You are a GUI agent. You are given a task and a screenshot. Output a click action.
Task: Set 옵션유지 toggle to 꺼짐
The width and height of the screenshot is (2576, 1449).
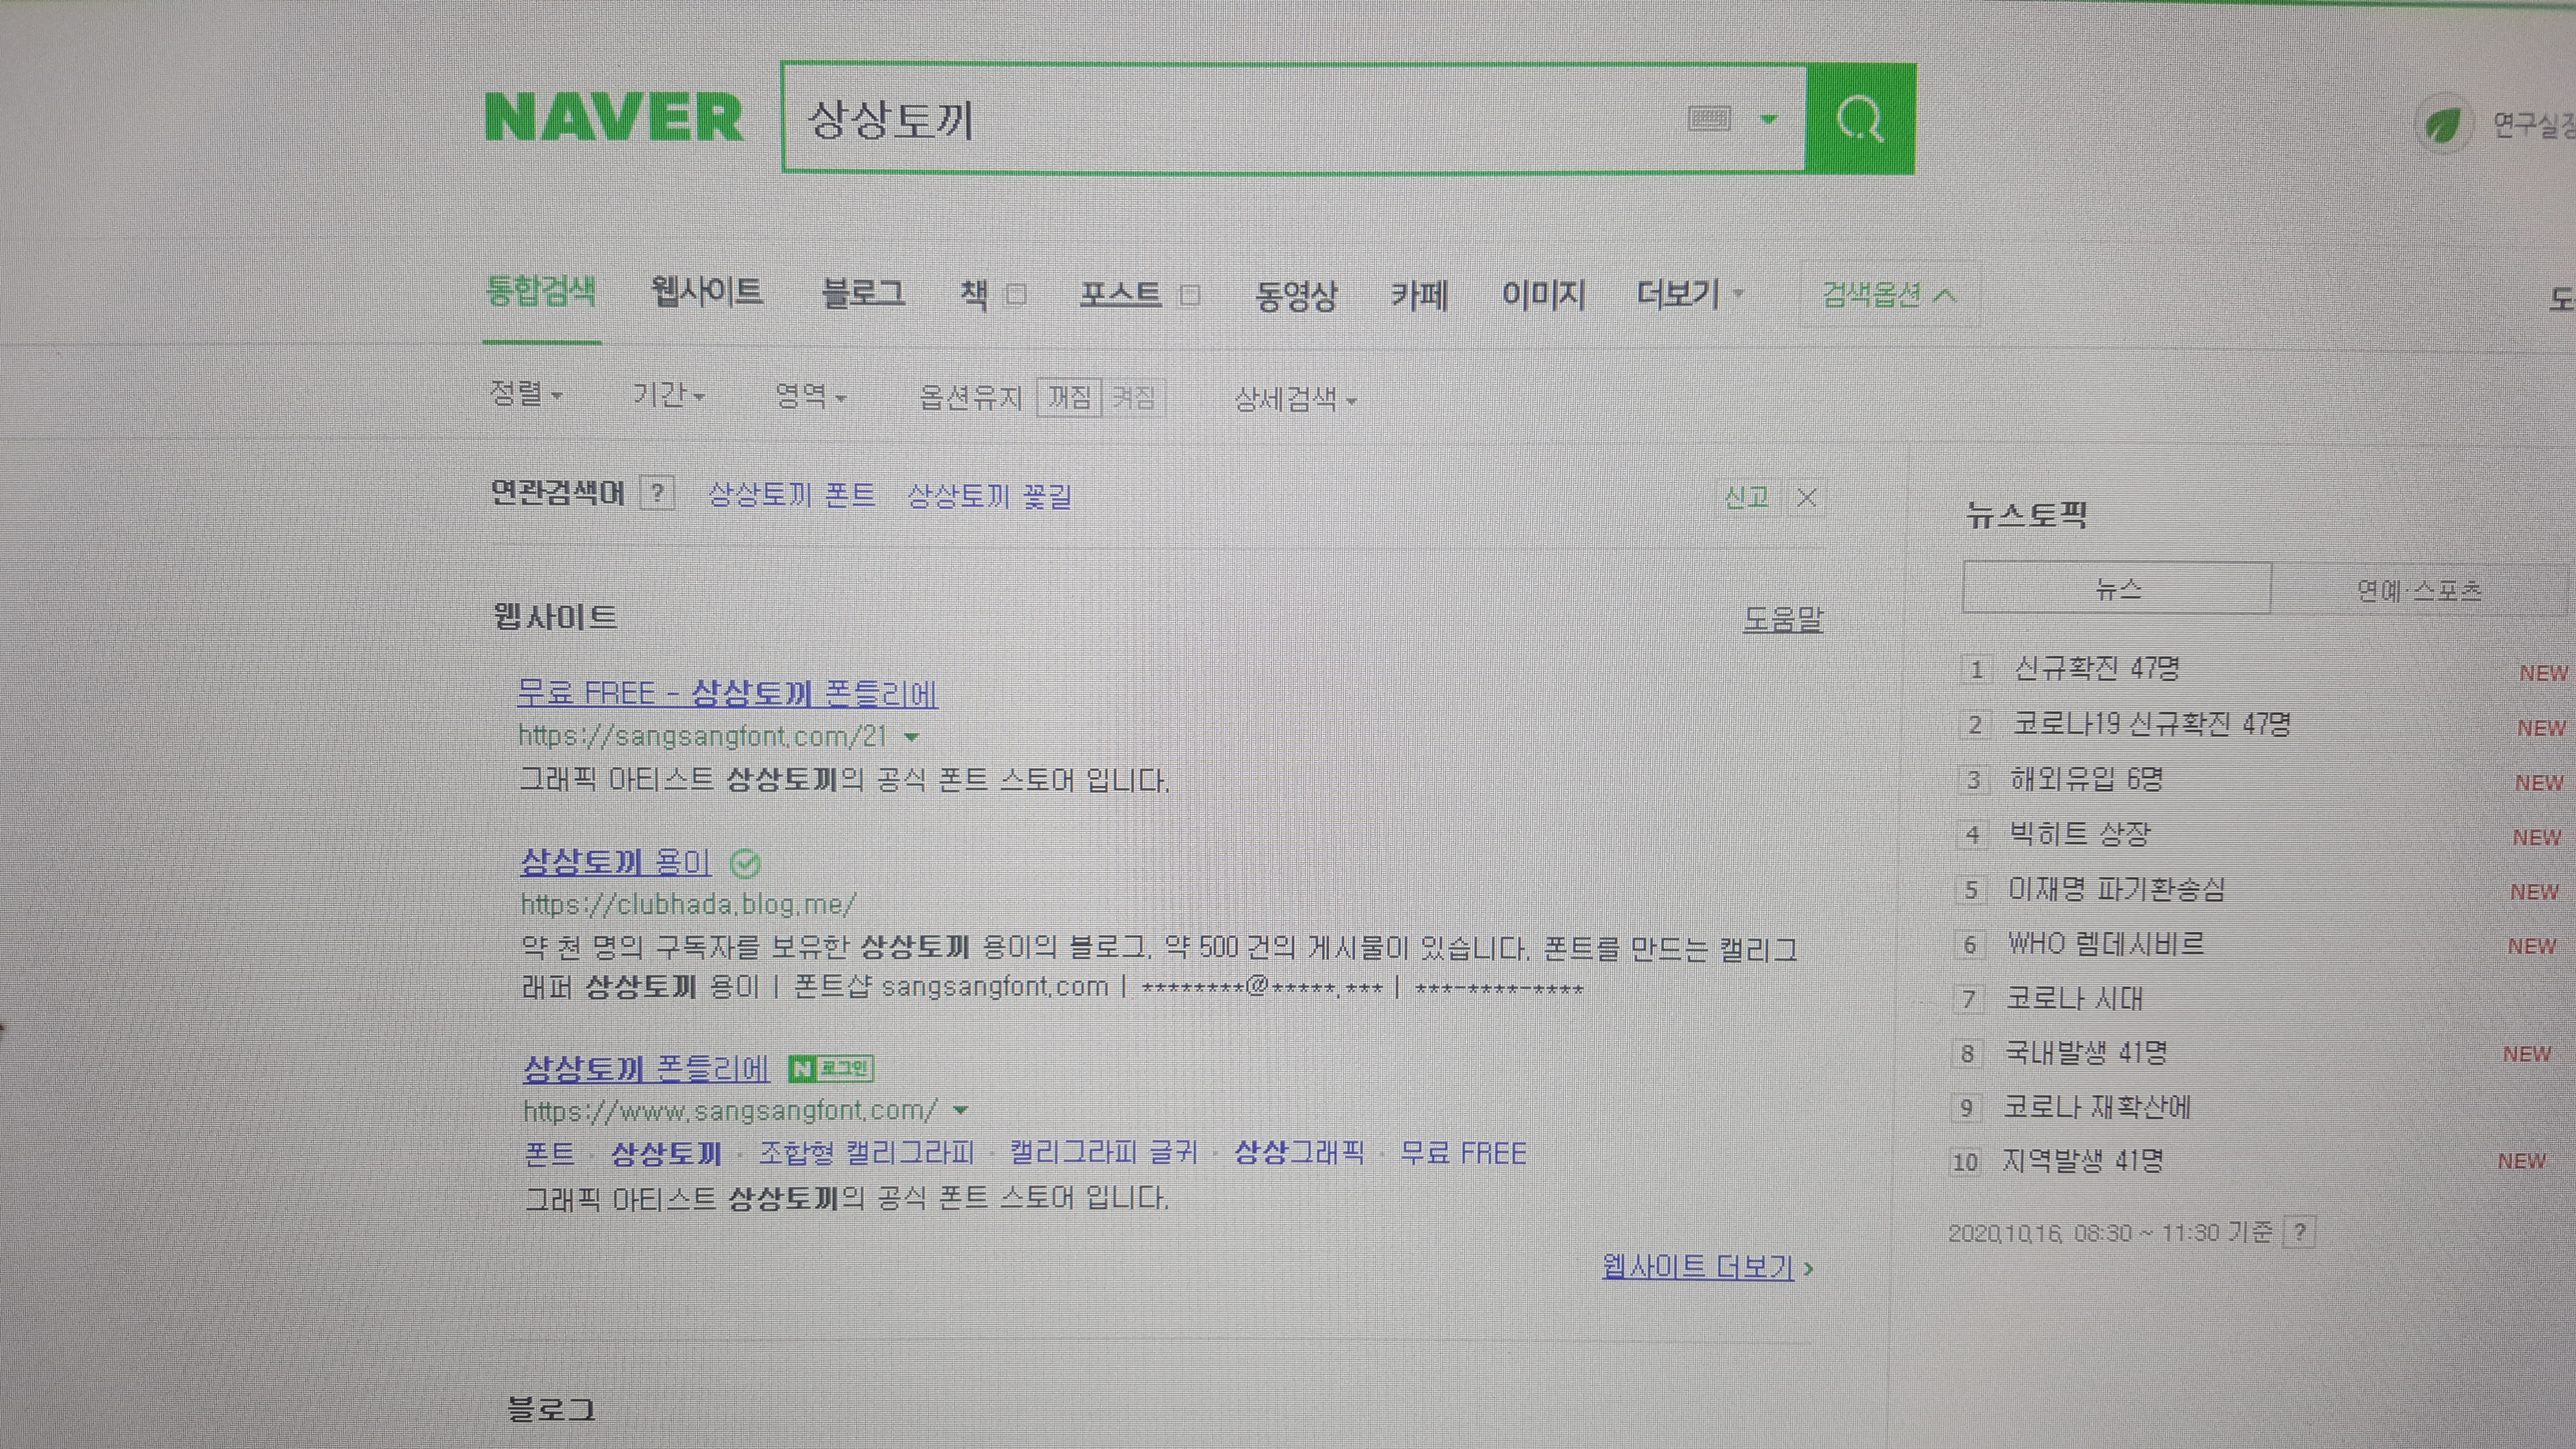[1069, 398]
